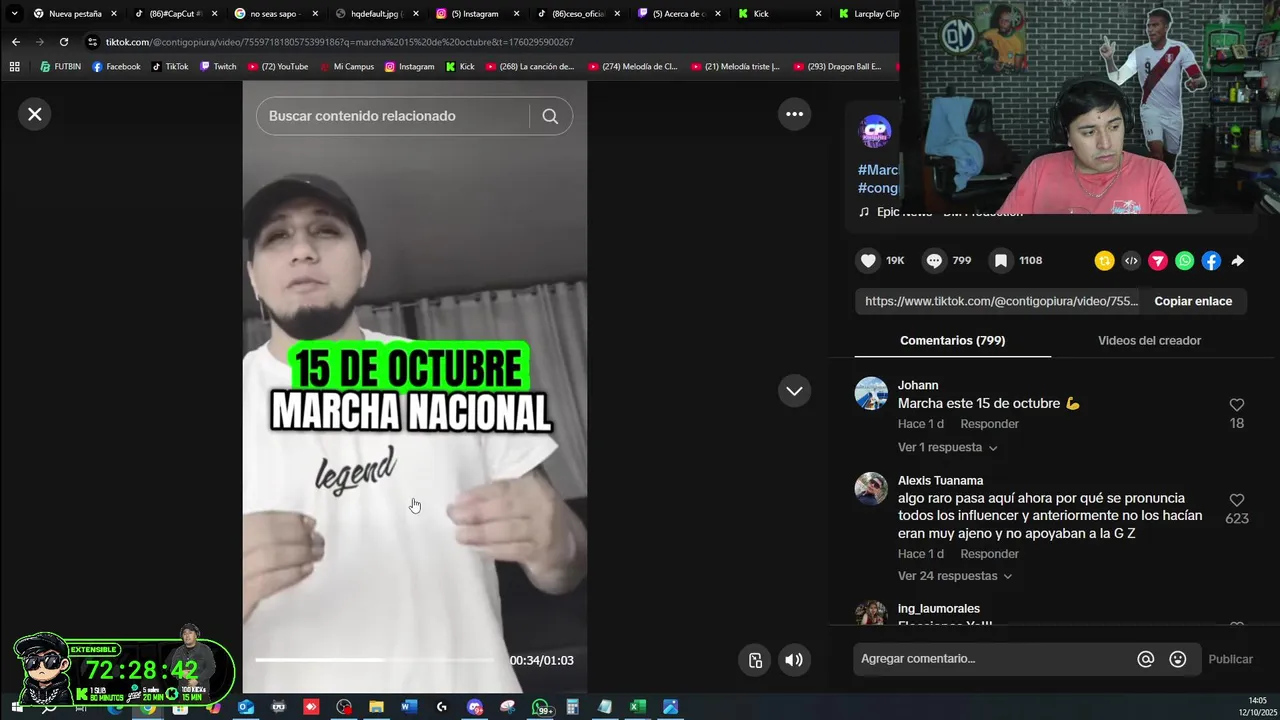The height and width of the screenshot is (720, 1280).
Task: Open more share options arrow
Action: coord(1238,261)
